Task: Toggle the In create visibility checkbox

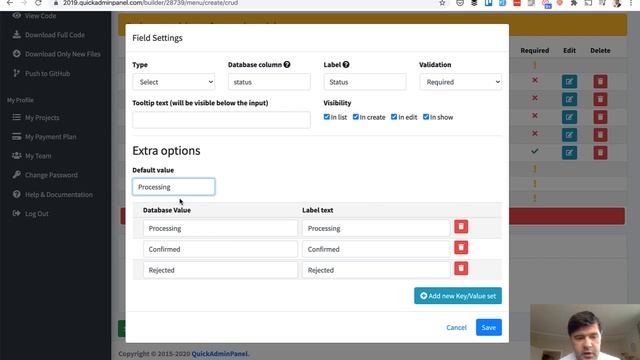Action: coord(356,117)
